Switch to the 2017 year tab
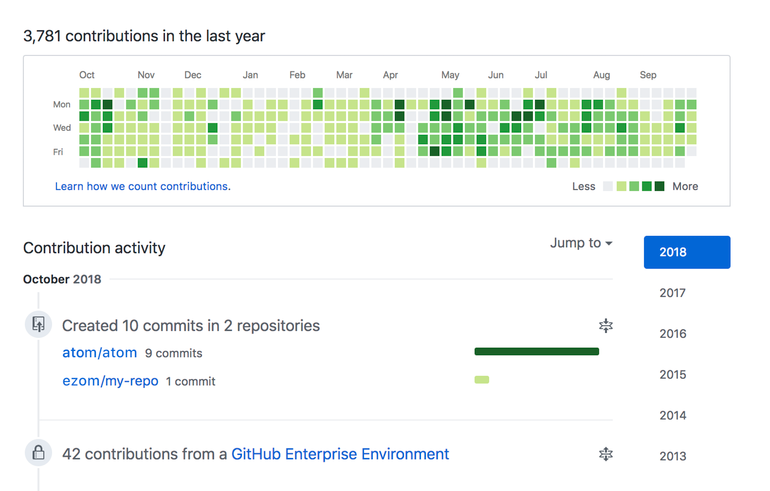Viewport: 770px width, 491px height. pos(673,293)
